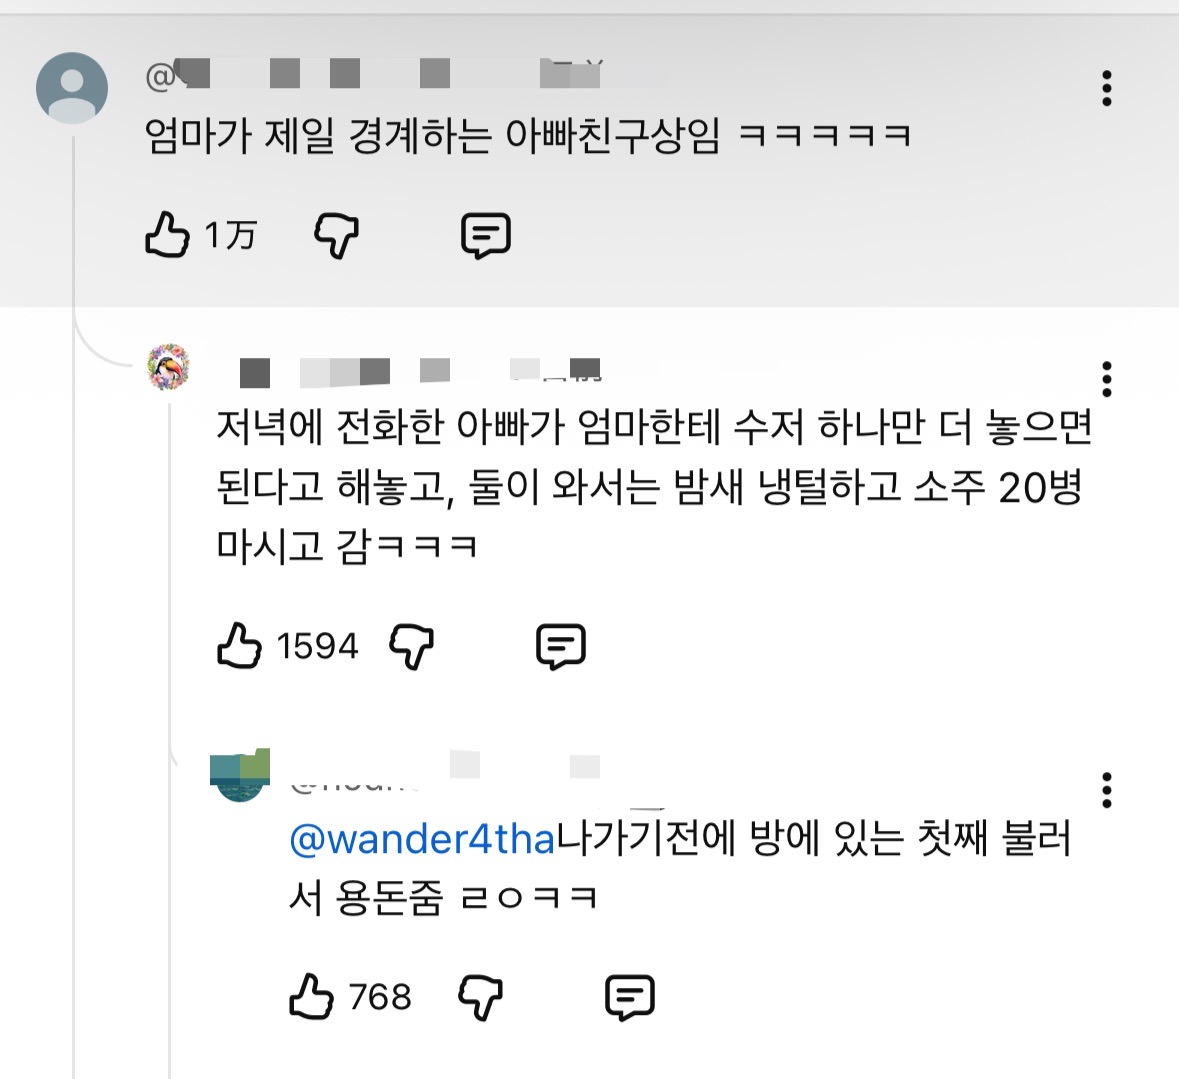Select the 1万 like count text
The image size is (1179, 1079).
pyautogui.click(x=230, y=235)
